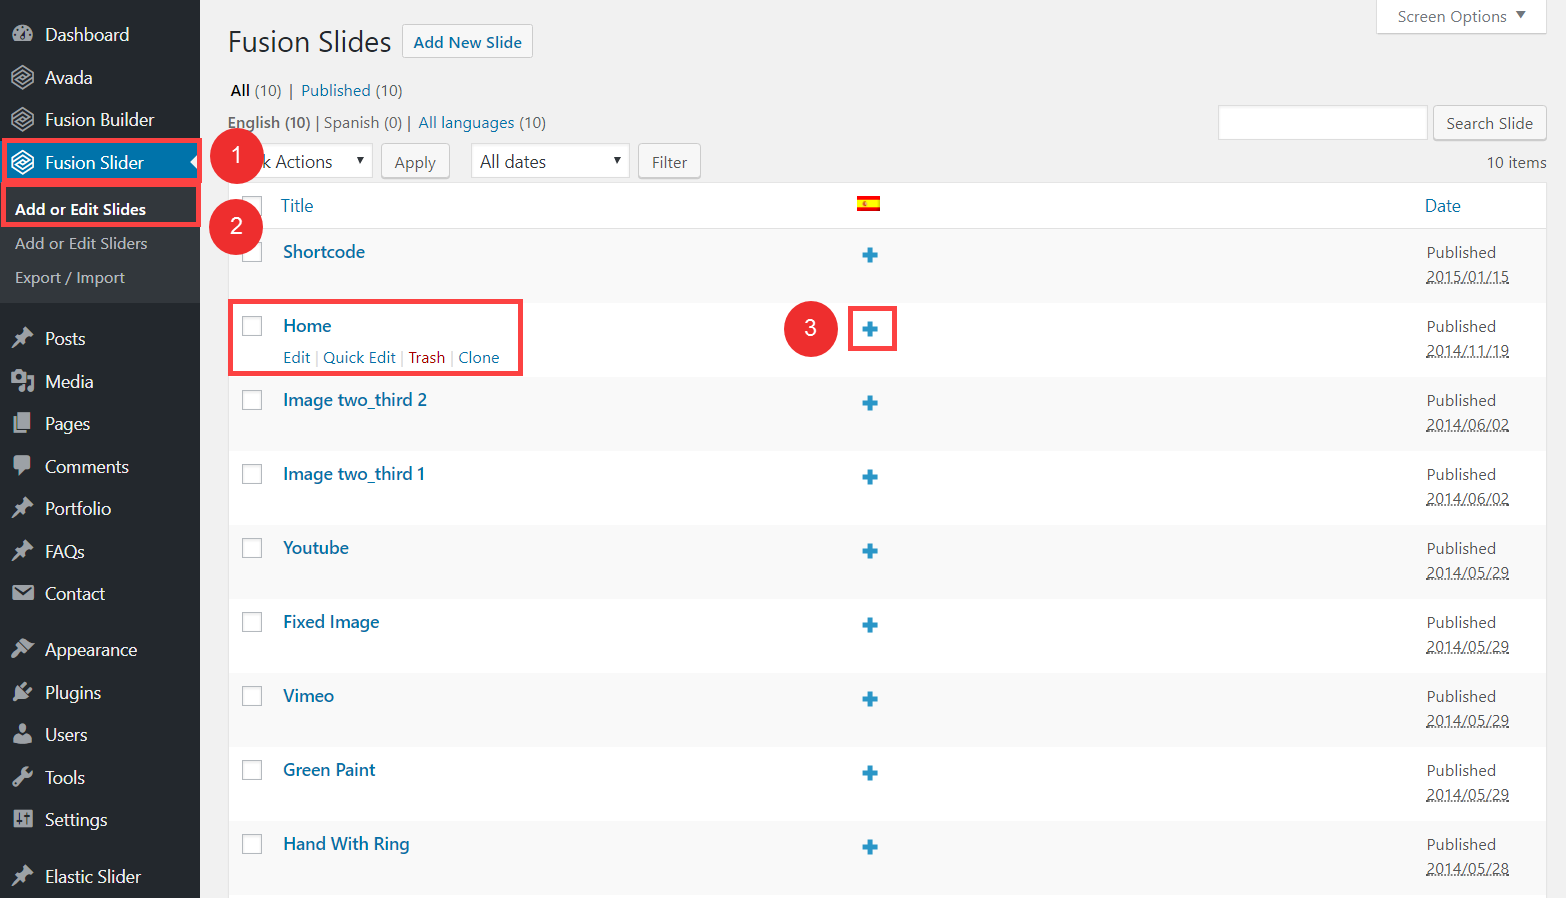The height and width of the screenshot is (898, 1566).
Task: Click the Avada logo icon in the sidebar
Action: point(22,77)
